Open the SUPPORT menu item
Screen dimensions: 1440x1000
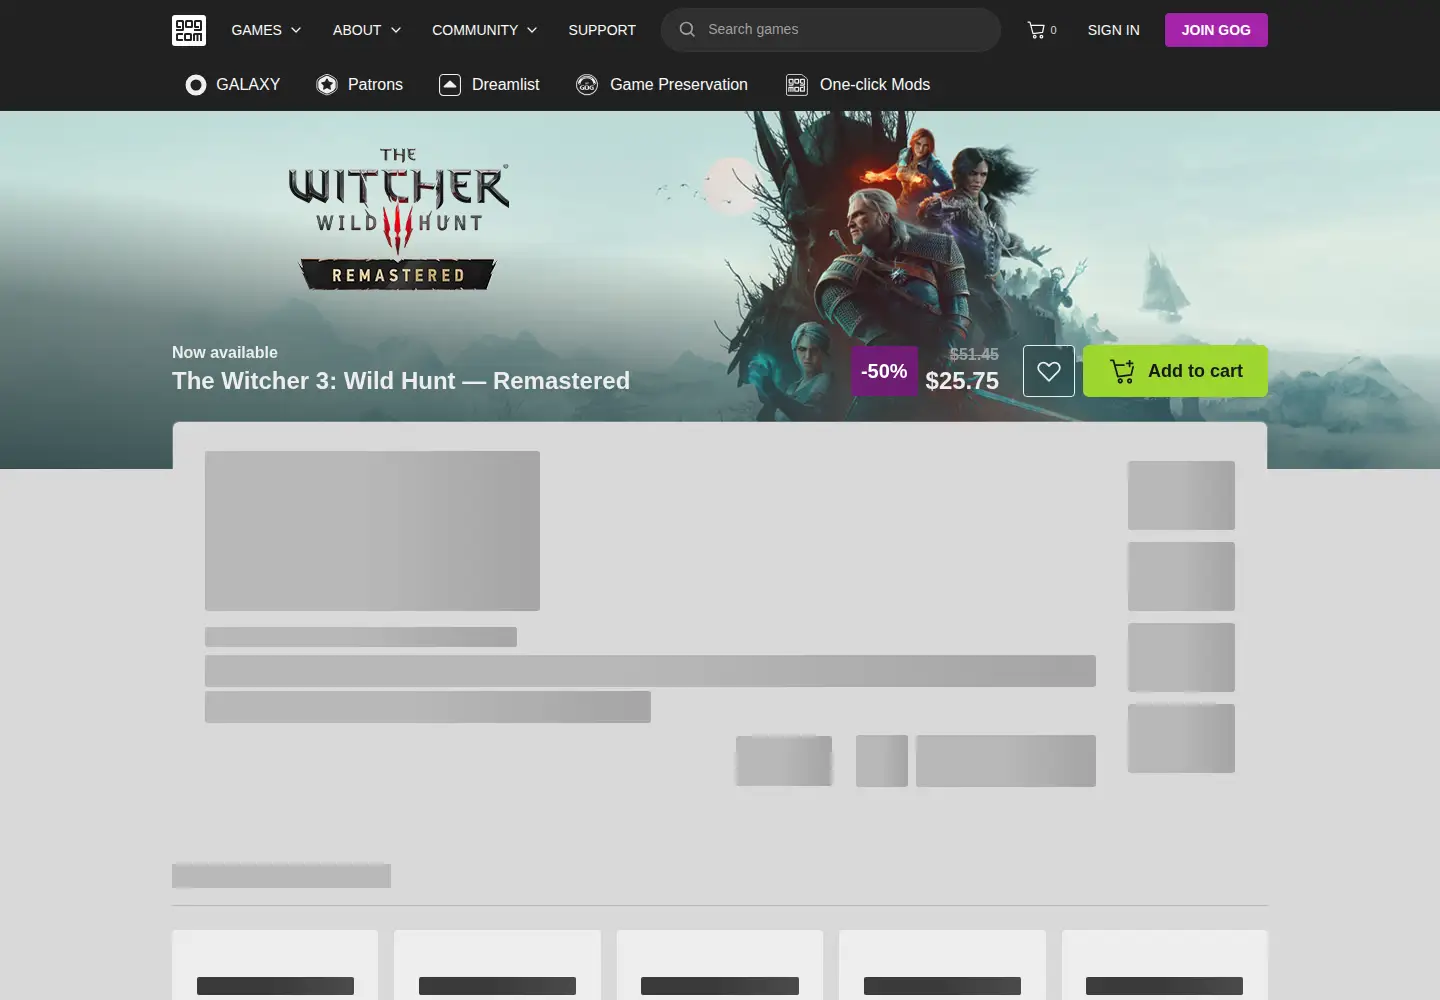(602, 30)
